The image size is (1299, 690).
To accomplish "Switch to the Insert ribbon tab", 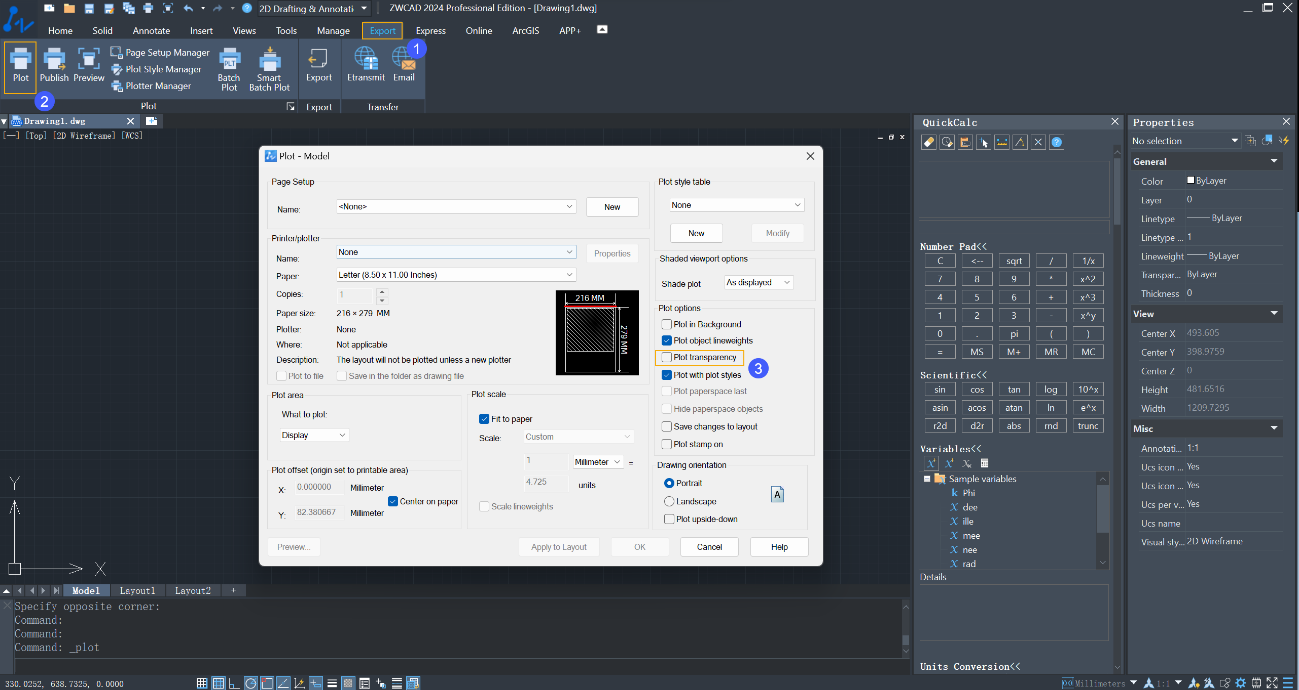I will (201, 31).
